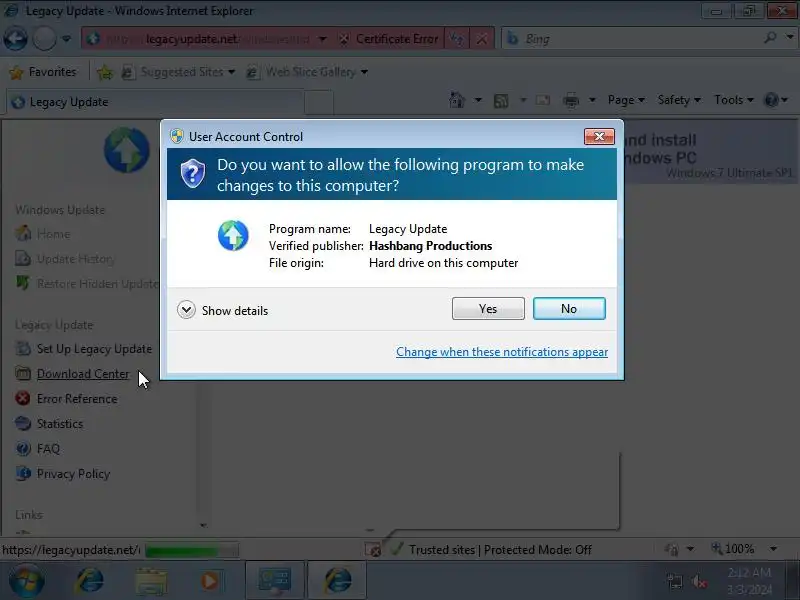This screenshot has width=800, height=600.
Task: Open Download Center sidebar link
Action: click(x=83, y=374)
